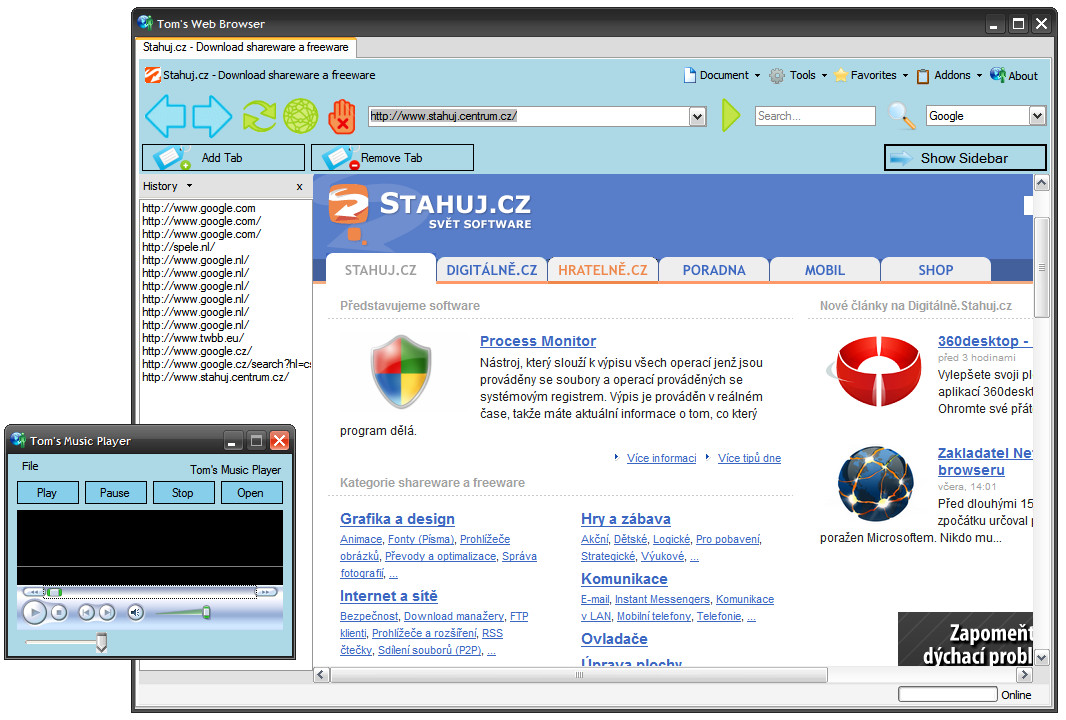Expand the Google search engine dropdown
The width and height of the screenshot is (1066, 720).
coord(1037,116)
